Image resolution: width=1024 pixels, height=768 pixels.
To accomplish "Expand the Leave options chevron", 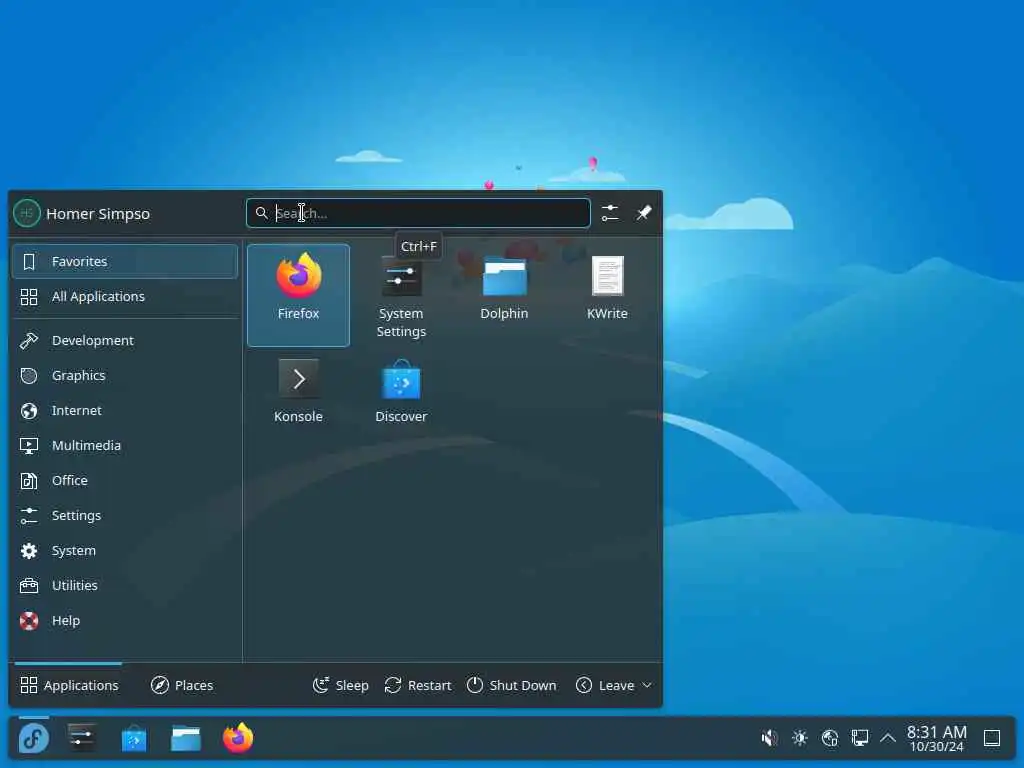I will point(647,685).
